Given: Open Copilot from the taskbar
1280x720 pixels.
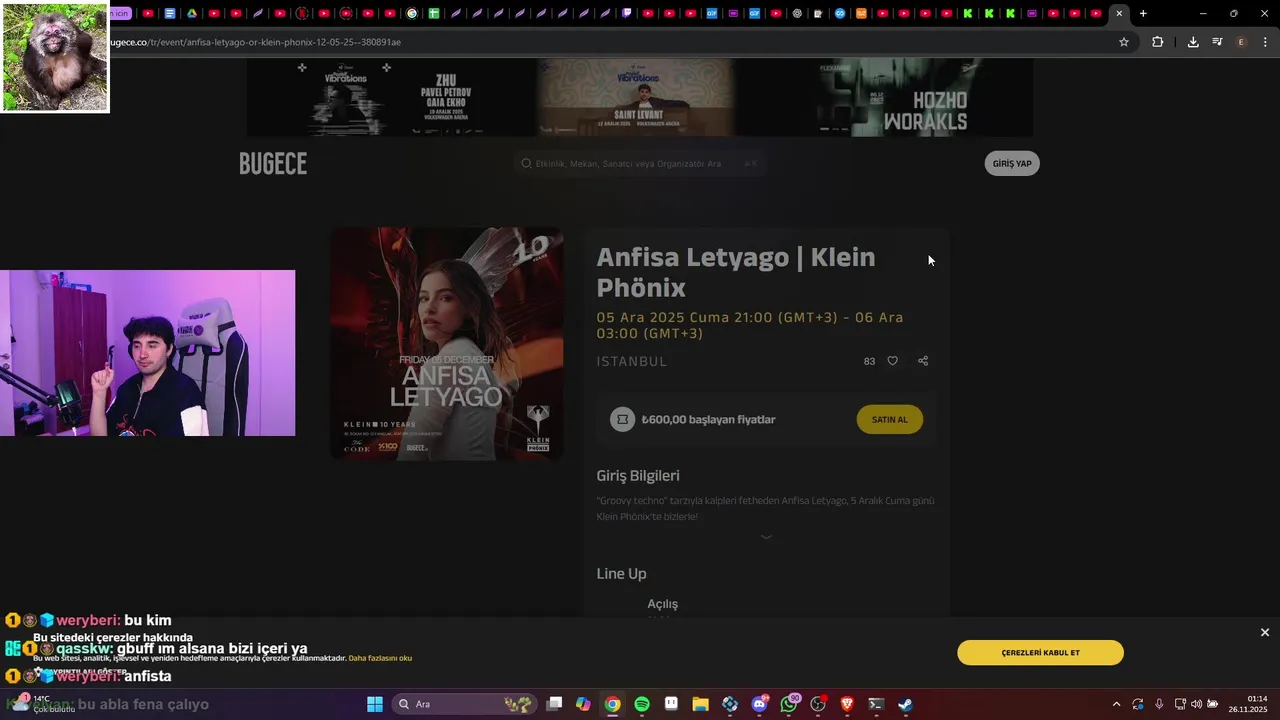Looking at the screenshot, I should (x=583, y=704).
